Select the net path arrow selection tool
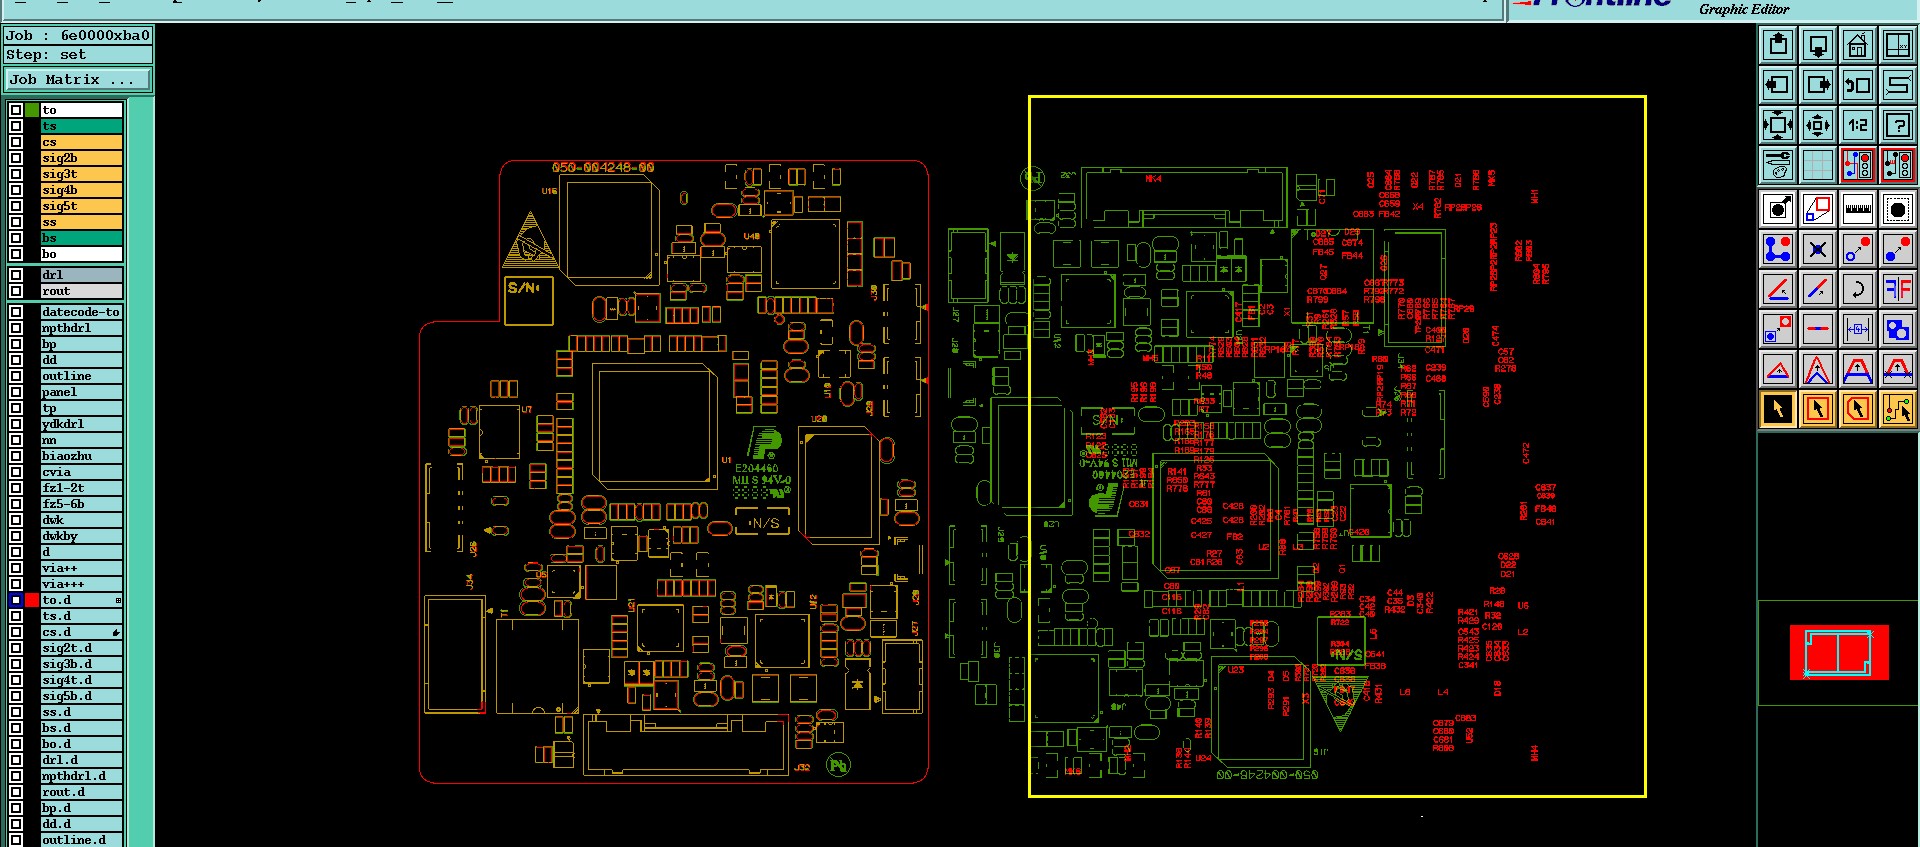Screen dimensions: 1920x847 pos(1898,409)
